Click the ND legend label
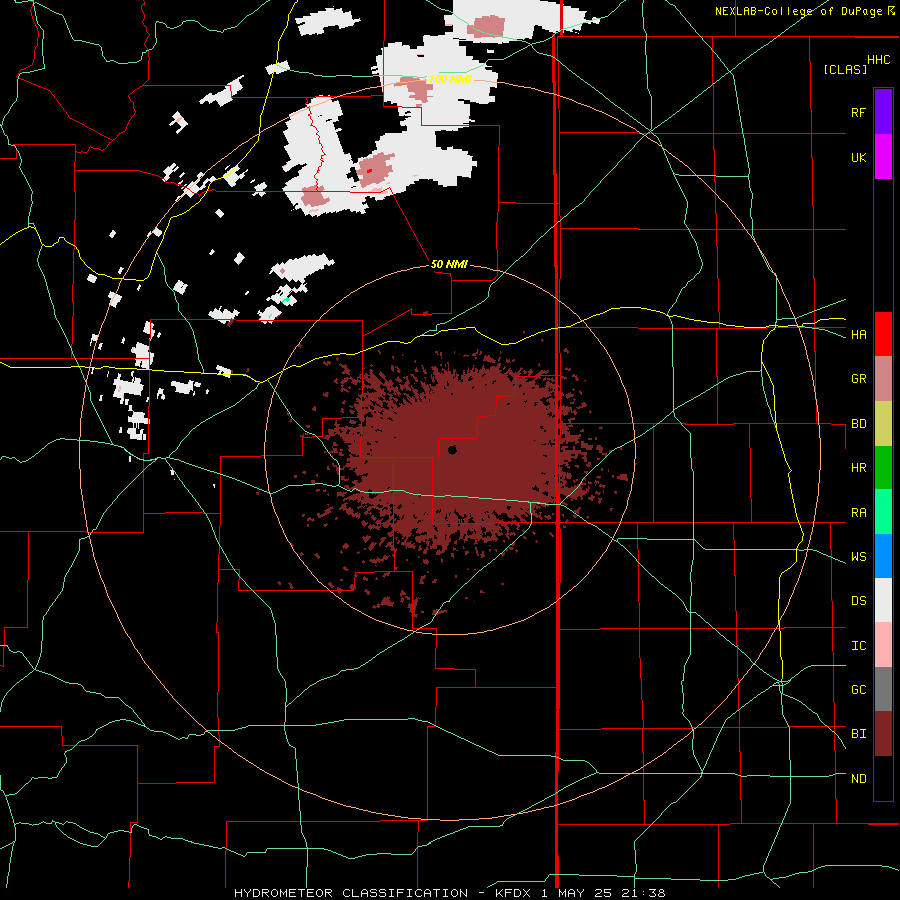 [858, 779]
